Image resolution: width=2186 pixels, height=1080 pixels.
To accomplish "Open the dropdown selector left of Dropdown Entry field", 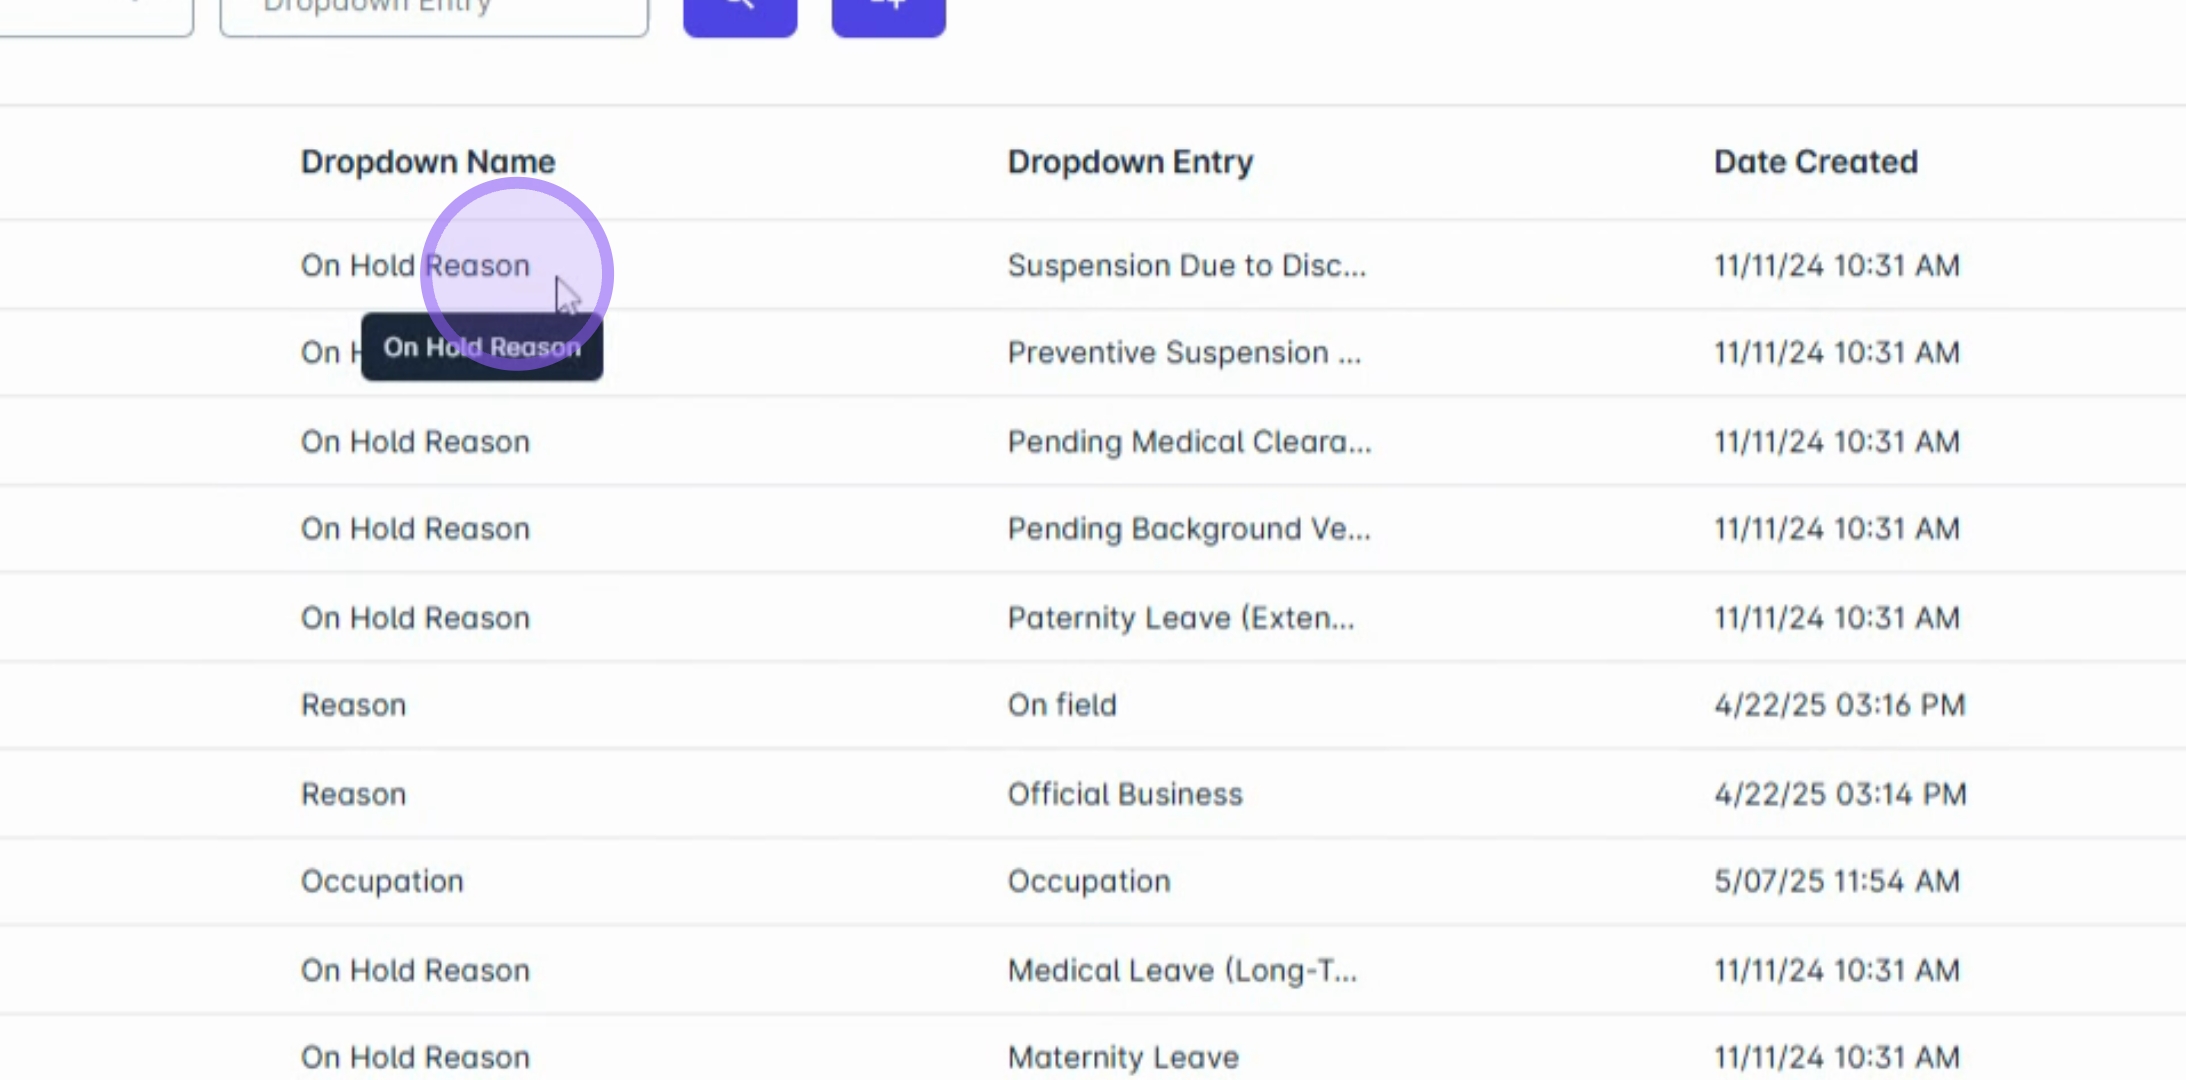I will 96,15.
